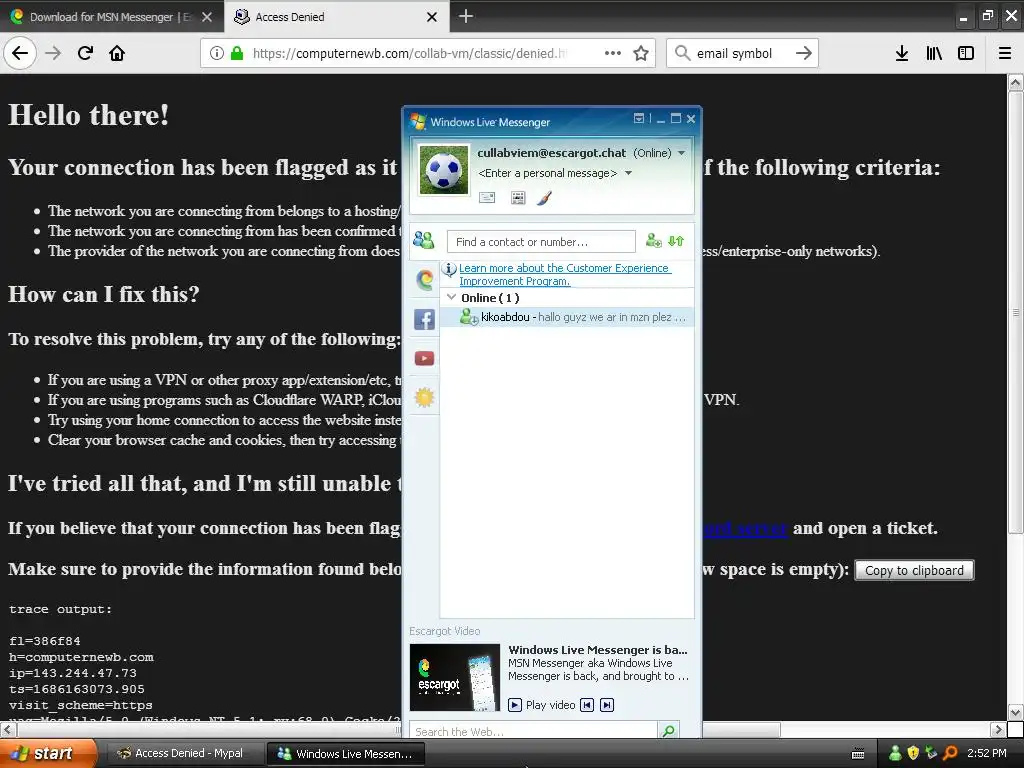Viewport: 1024px width, 768px height.
Task: Click the Copy to clipboard button
Action: point(914,570)
